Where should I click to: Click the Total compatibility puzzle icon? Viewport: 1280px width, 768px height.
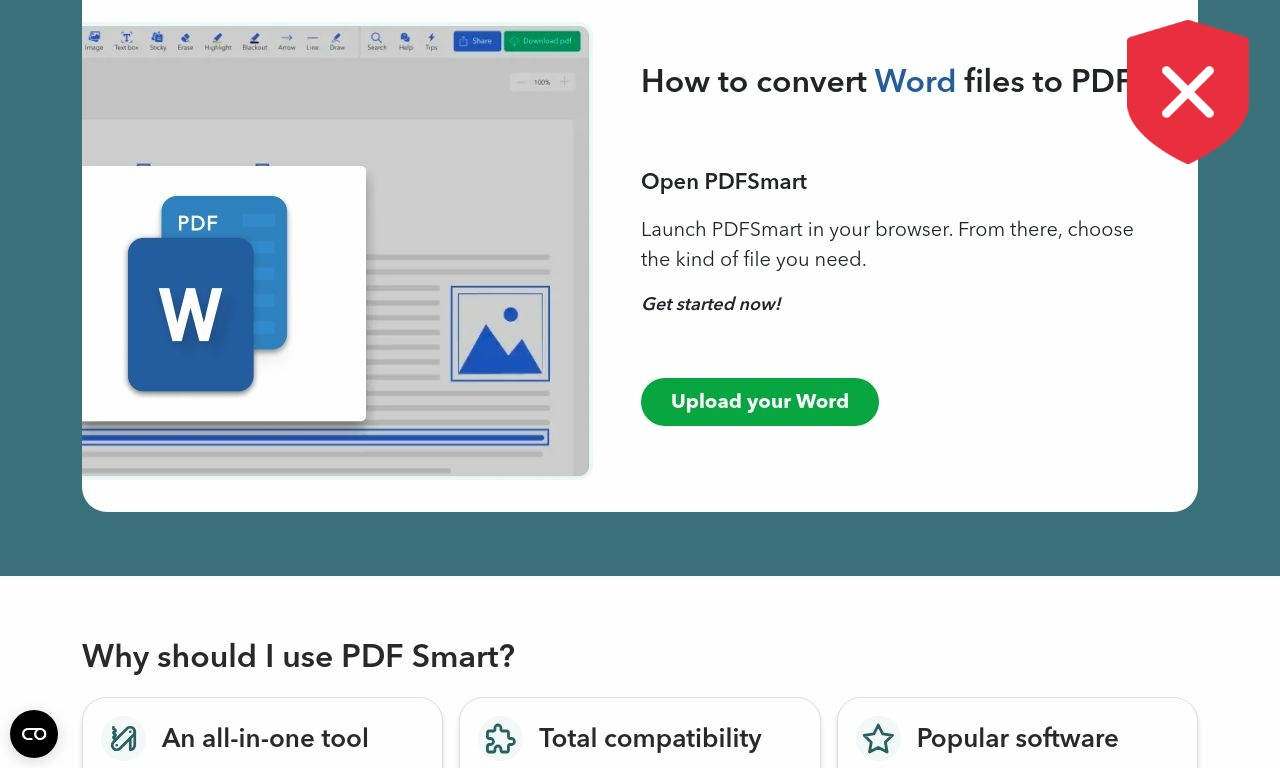pos(501,739)
